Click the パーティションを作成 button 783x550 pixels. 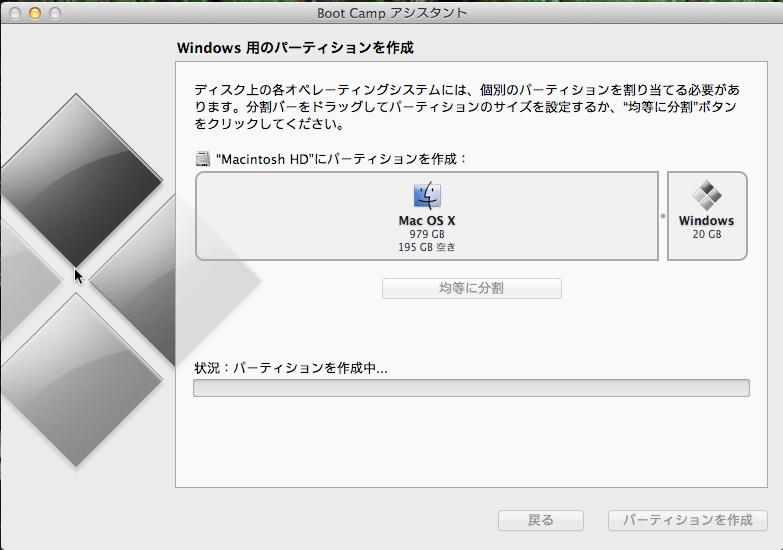tap(687, 520)
